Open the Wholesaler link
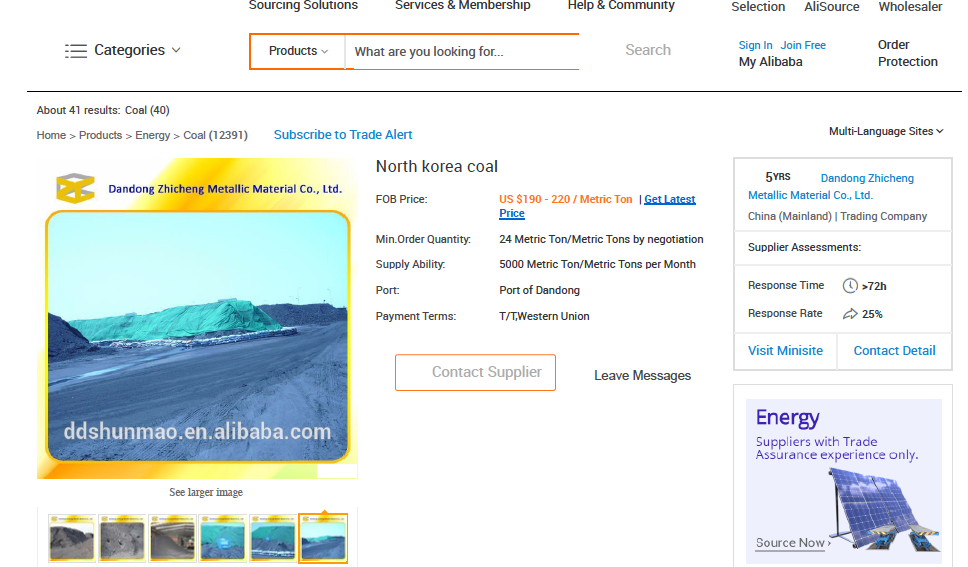968x567 pixels. click(910, 7)
